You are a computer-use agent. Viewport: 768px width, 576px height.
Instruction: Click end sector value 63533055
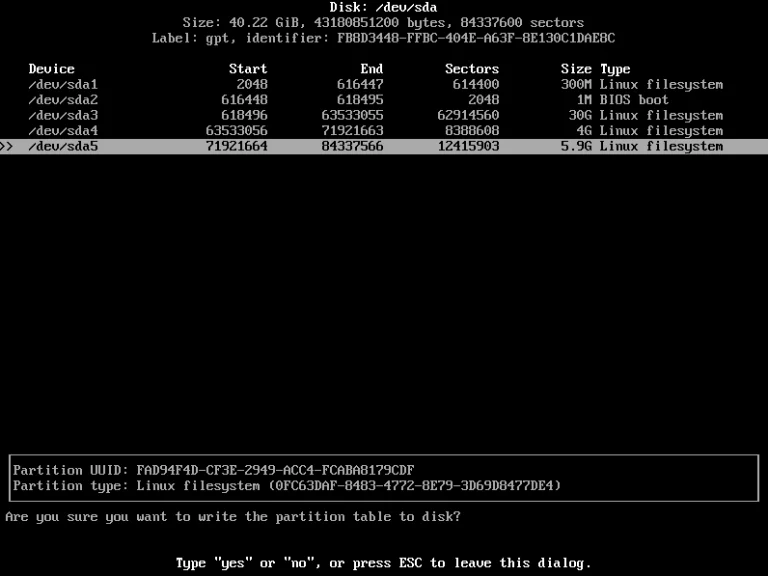click(352, 115)
